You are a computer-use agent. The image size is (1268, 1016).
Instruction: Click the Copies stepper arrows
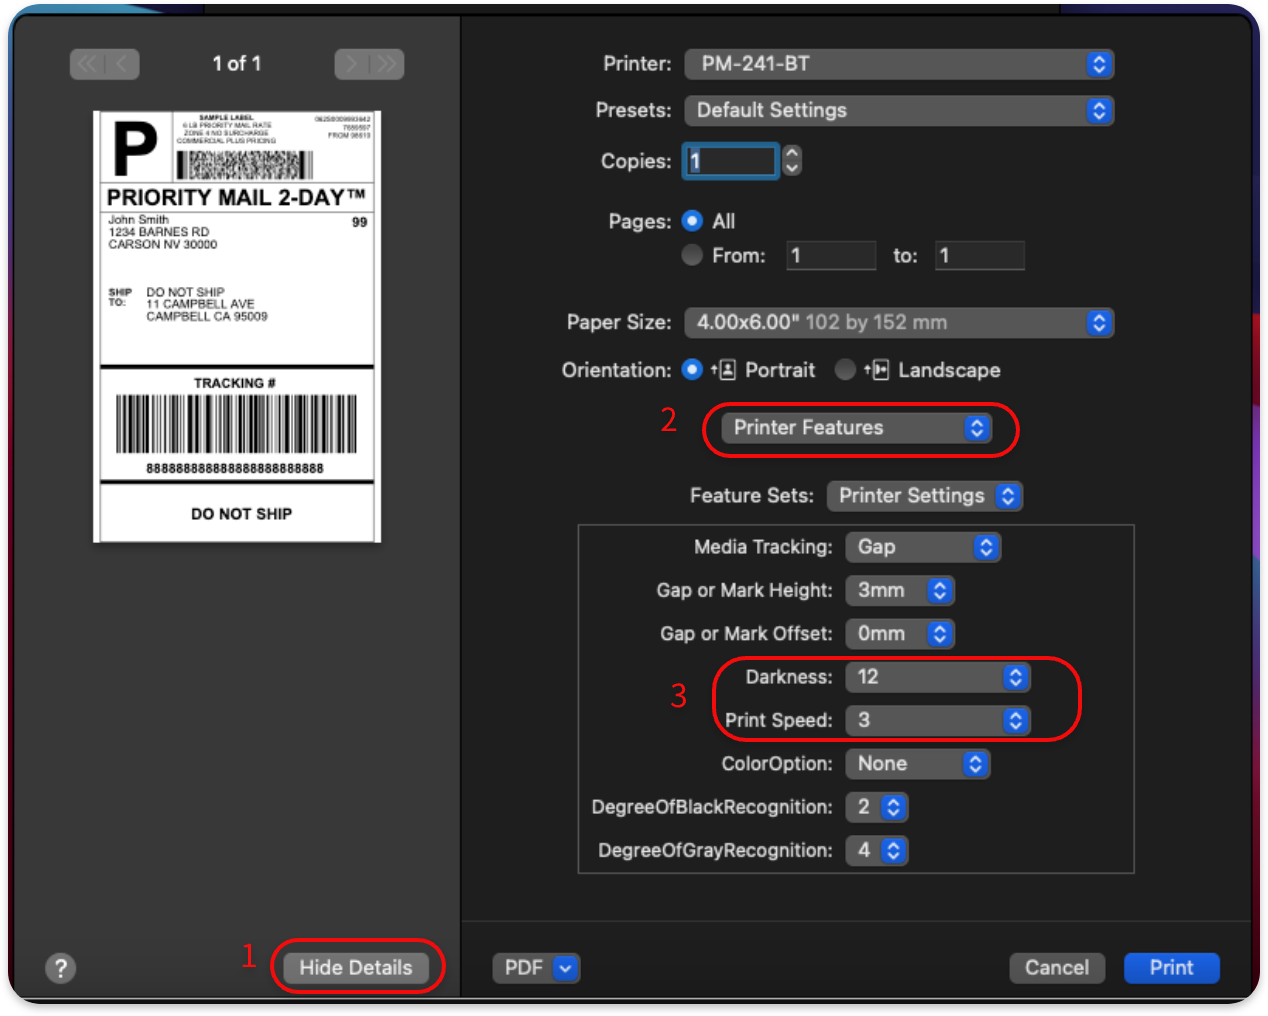[792, 161]
